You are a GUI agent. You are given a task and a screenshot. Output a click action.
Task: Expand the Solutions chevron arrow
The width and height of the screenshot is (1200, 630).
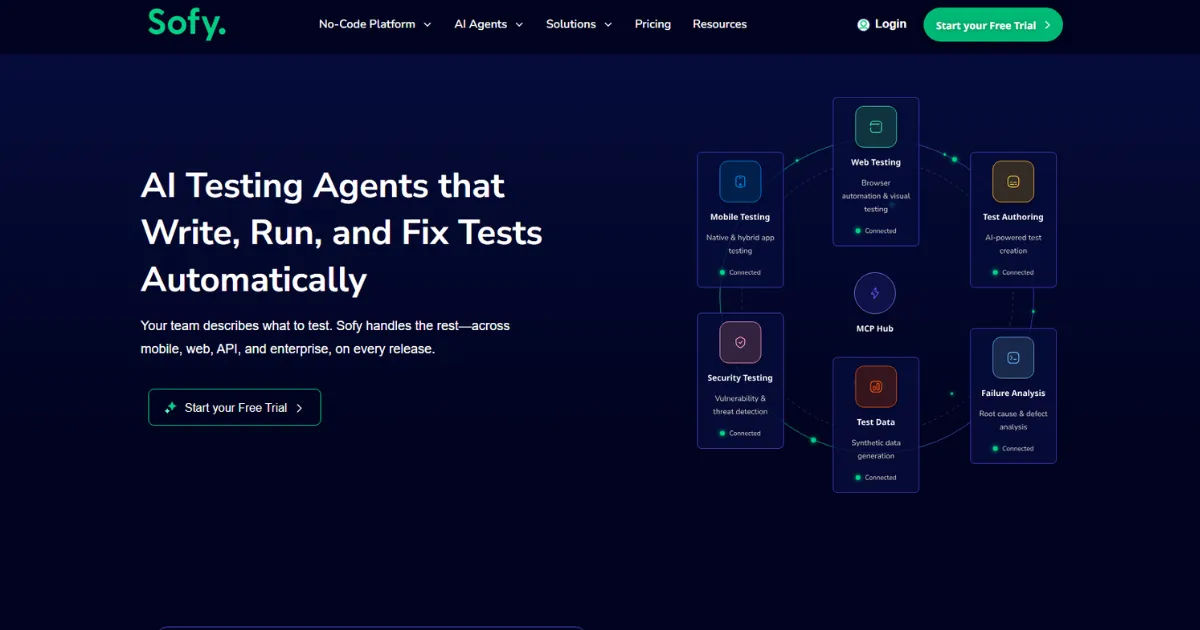pos(608,24)
